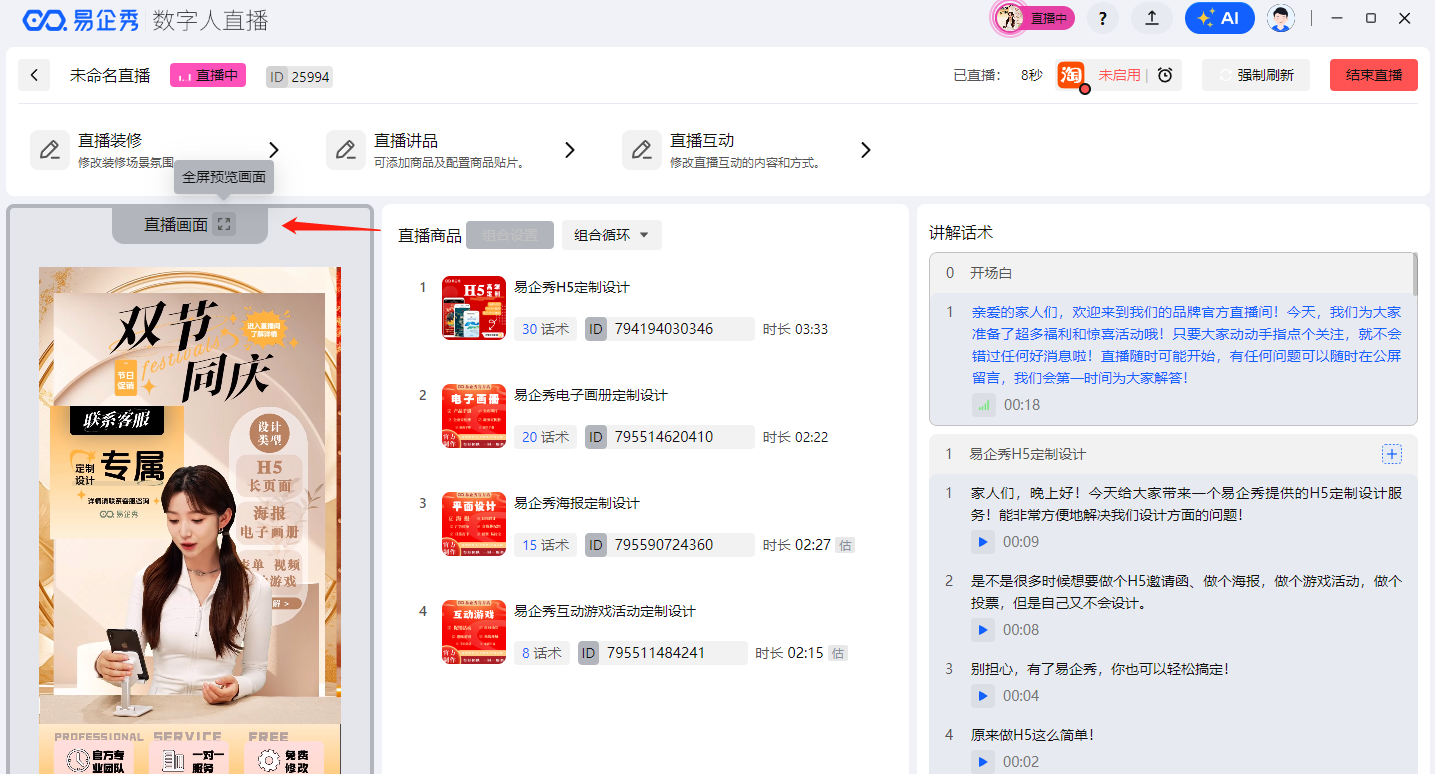Click the 直播装修 pencil edit icon
Screen dimensions: 1435x774
(x=49, y=150)
